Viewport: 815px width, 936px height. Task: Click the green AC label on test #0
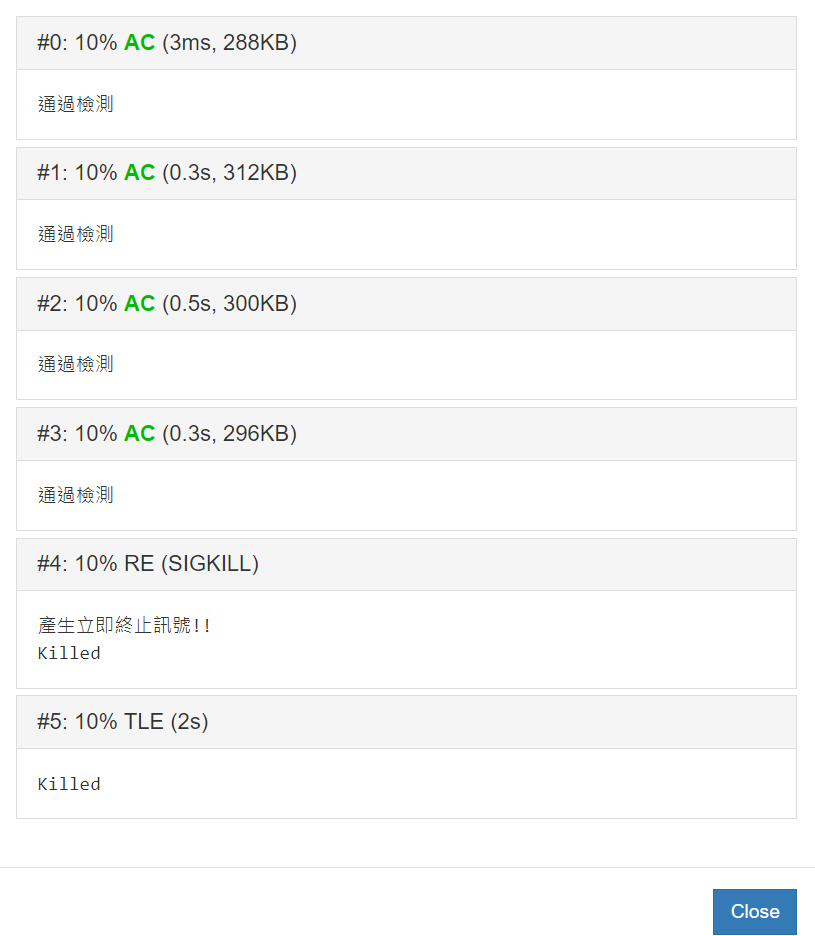(x=139, y=43)
